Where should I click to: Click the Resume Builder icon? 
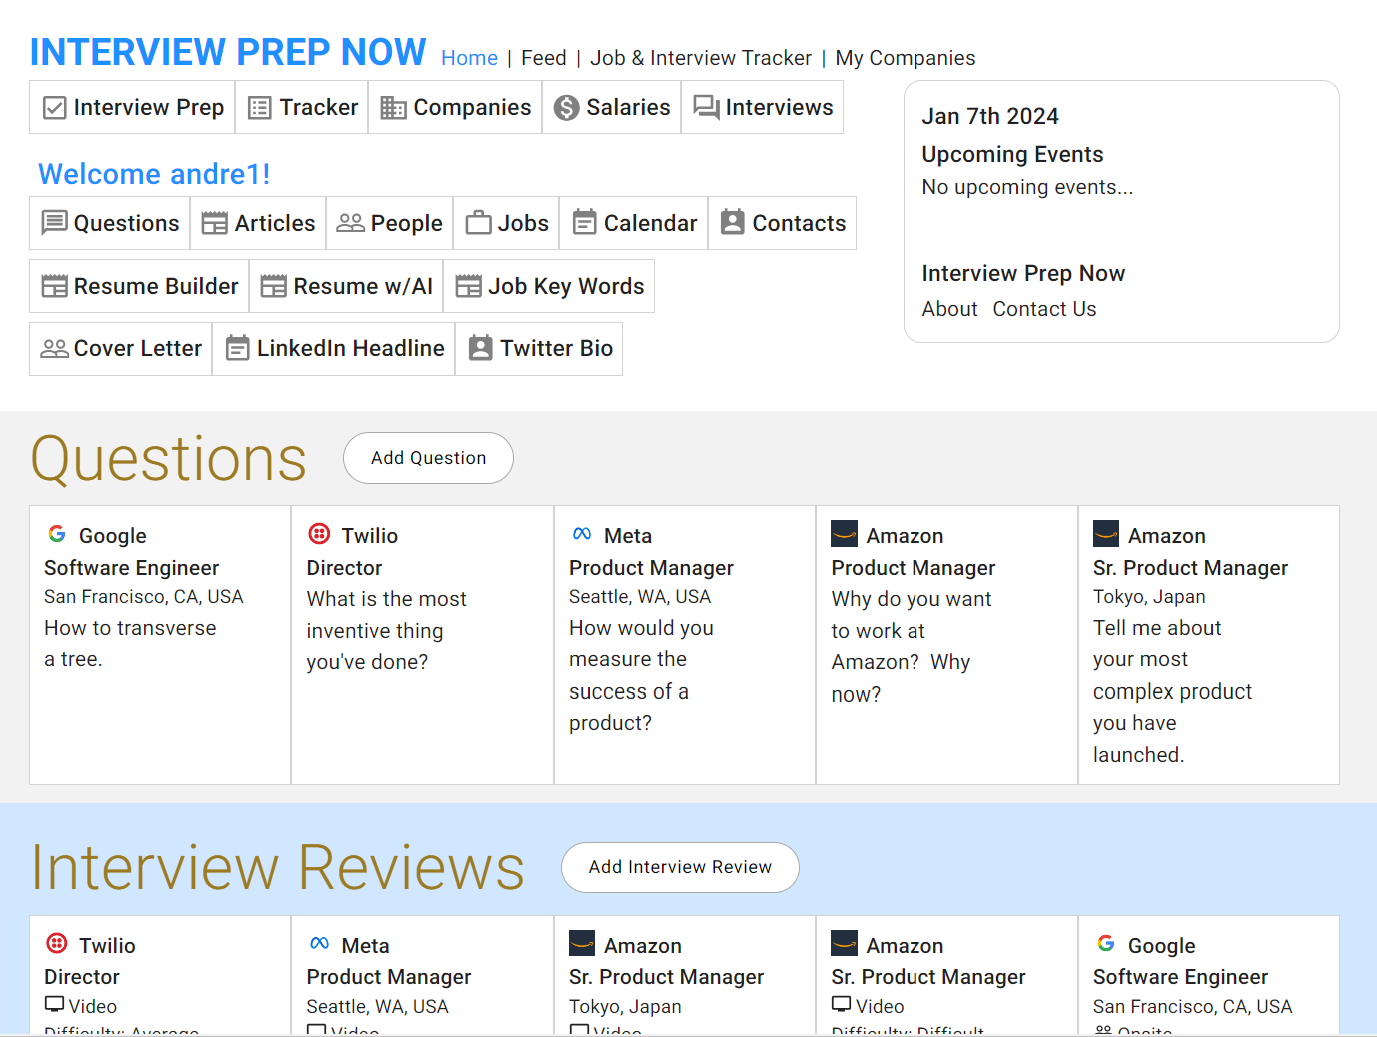[x=55, y=286]
